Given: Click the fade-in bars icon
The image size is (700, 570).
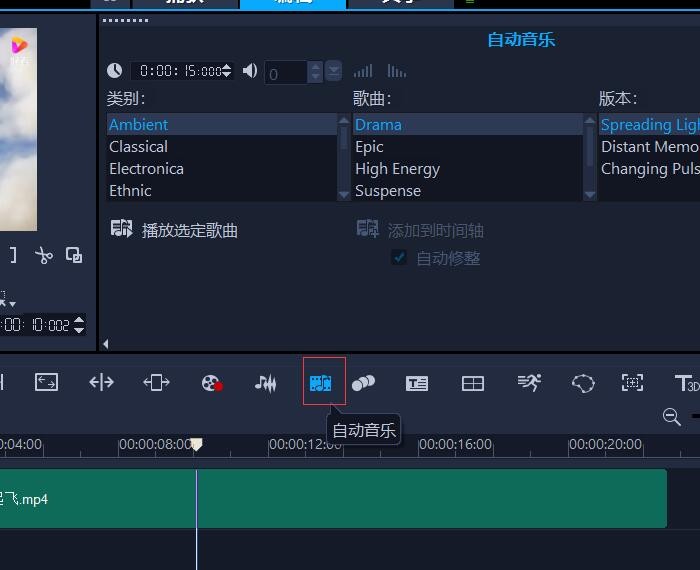Looking at the screenshot, I should [x=363, y=71].
